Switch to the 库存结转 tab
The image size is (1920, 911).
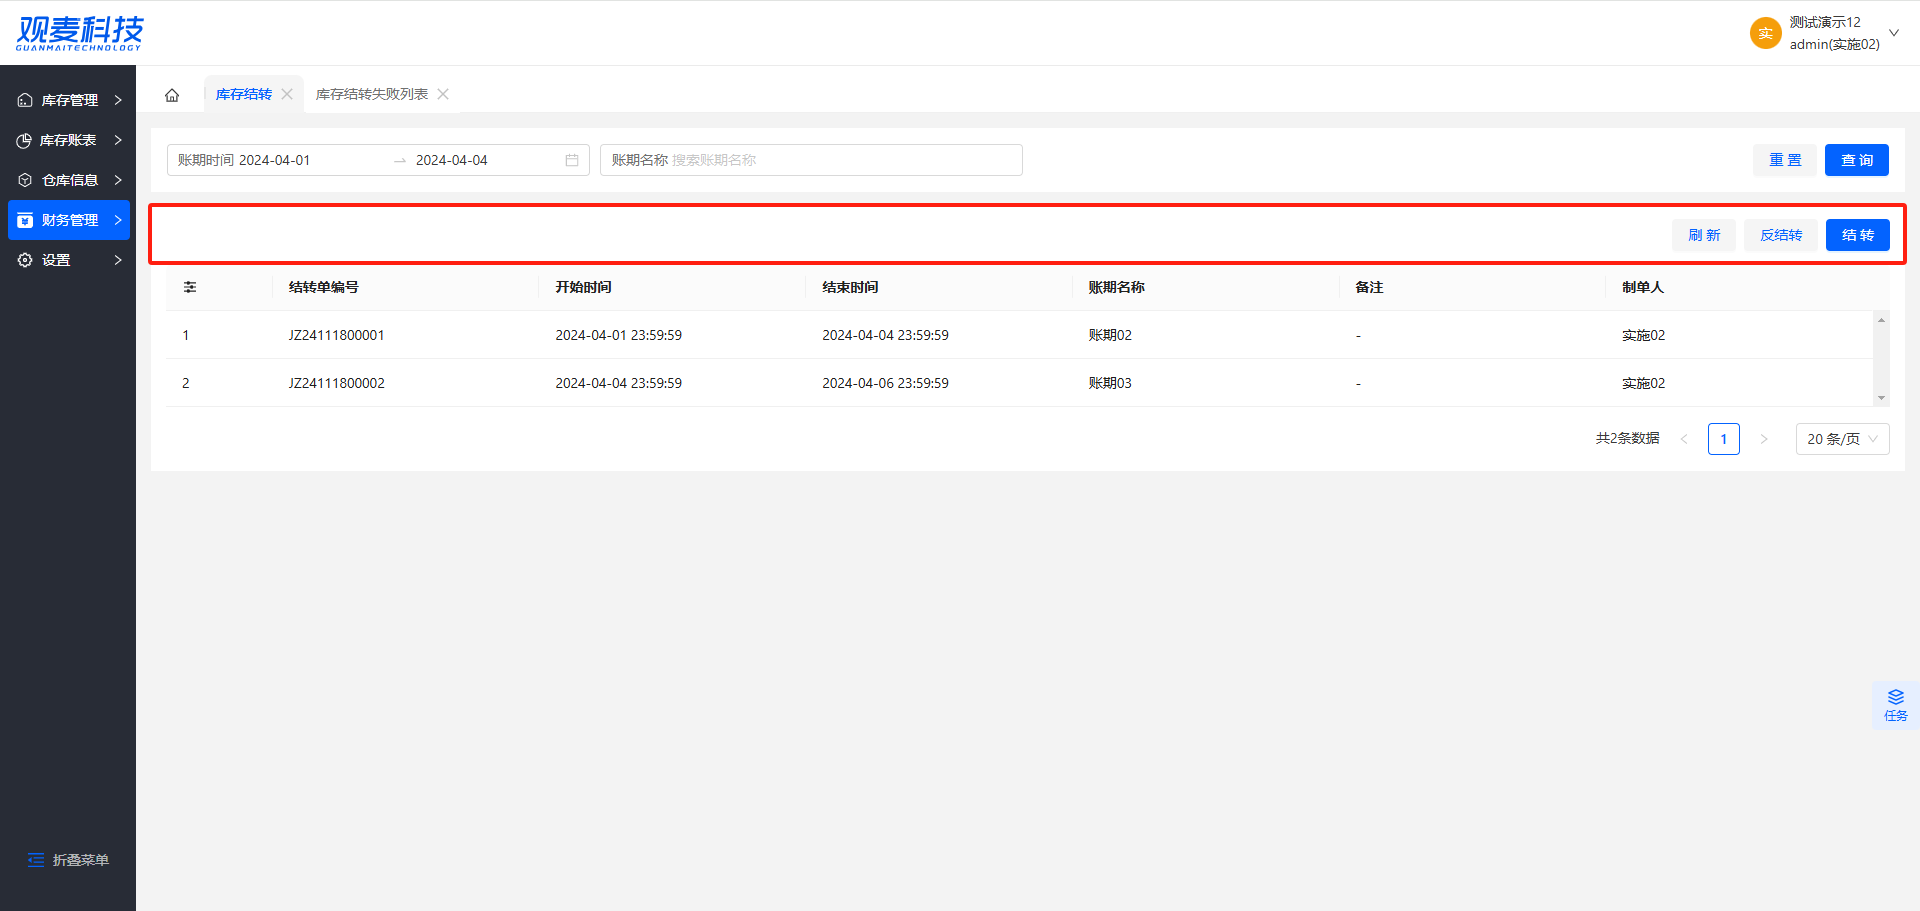point(244,94)
